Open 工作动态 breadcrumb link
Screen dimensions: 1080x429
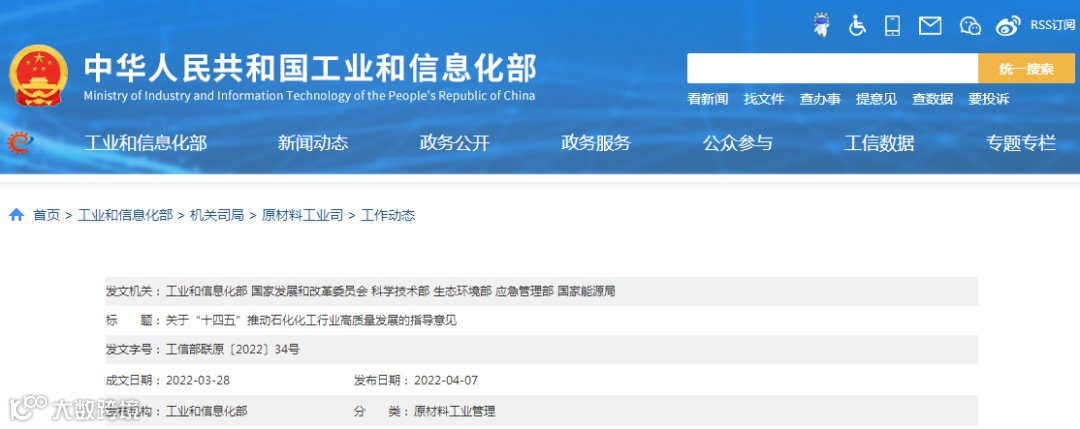point(388,216)
